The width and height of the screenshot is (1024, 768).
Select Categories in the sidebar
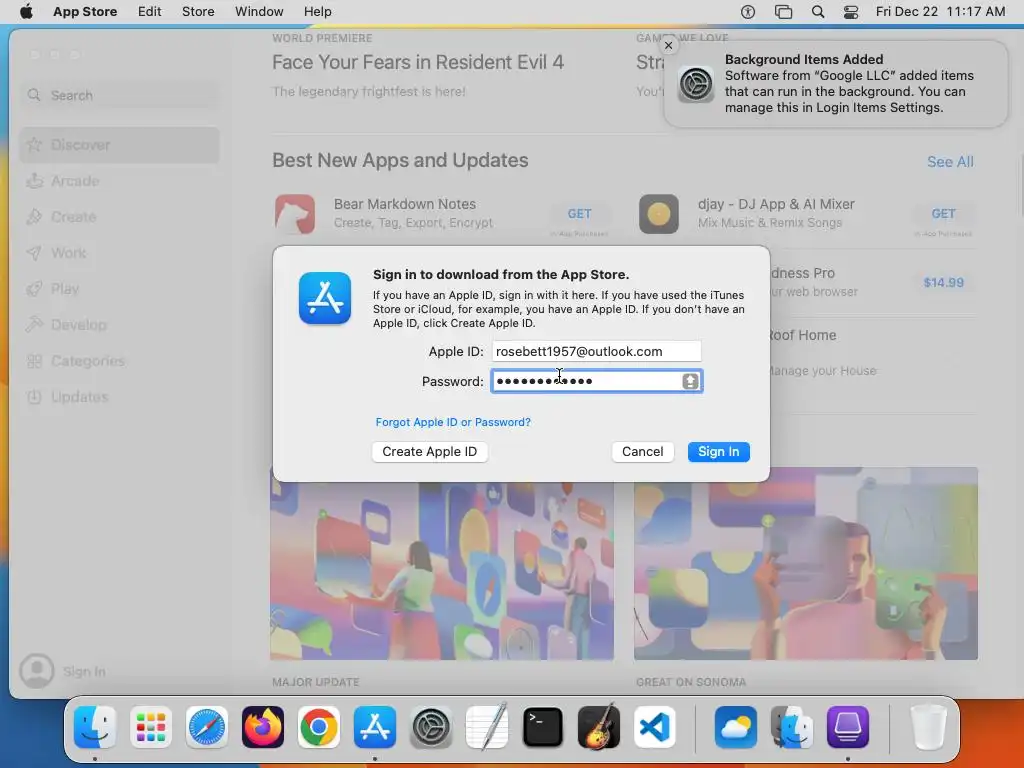click(120, 360)
